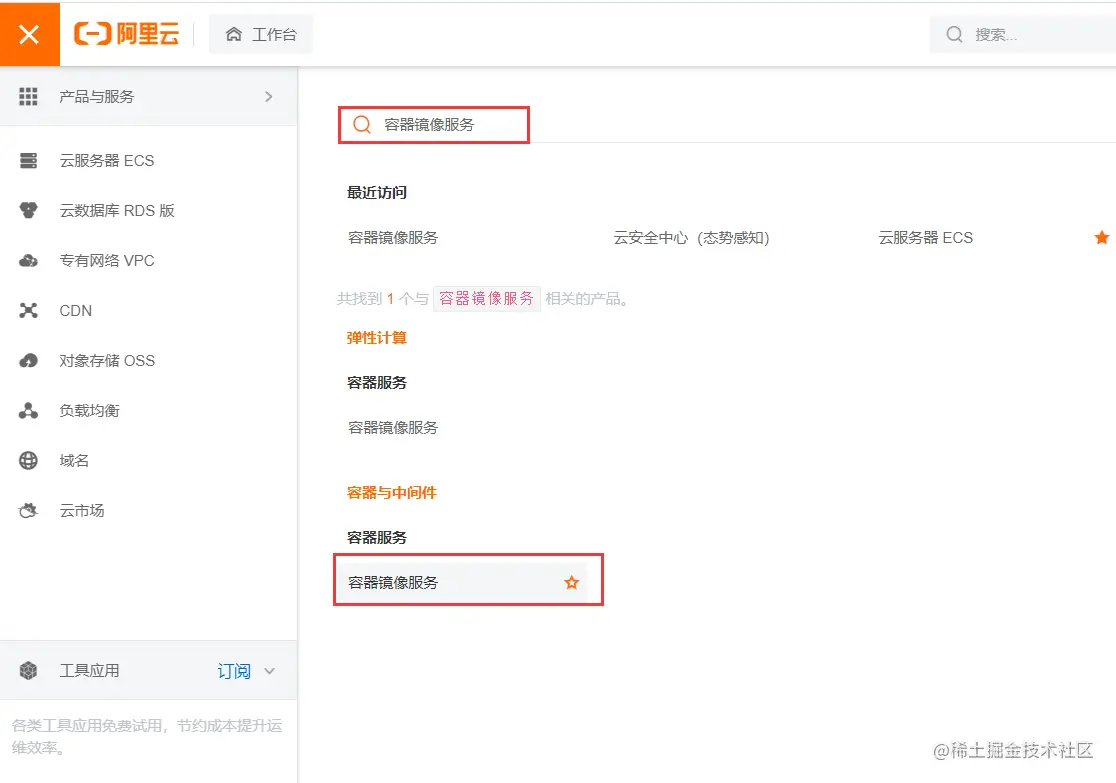Click the 订阅 link beside 工具应用
This screenshot has height=783, width=1116.
pyautogui.click(x=233, y=671)
